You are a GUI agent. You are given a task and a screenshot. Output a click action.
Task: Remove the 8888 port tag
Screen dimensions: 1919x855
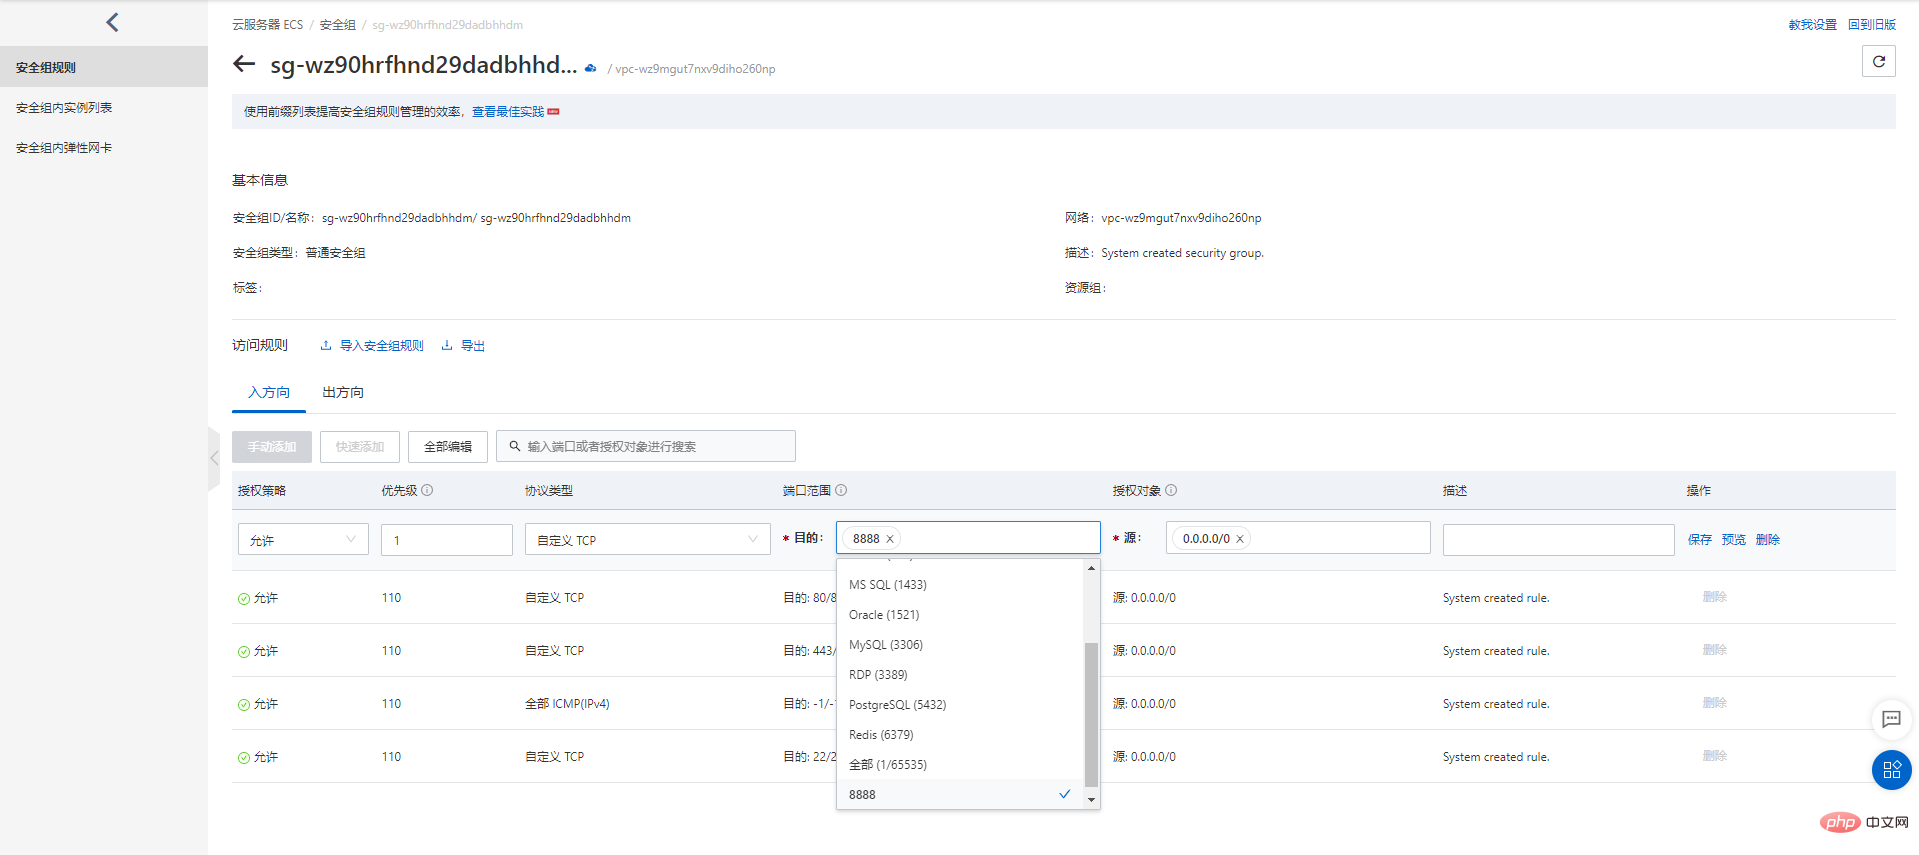point(890,539)
